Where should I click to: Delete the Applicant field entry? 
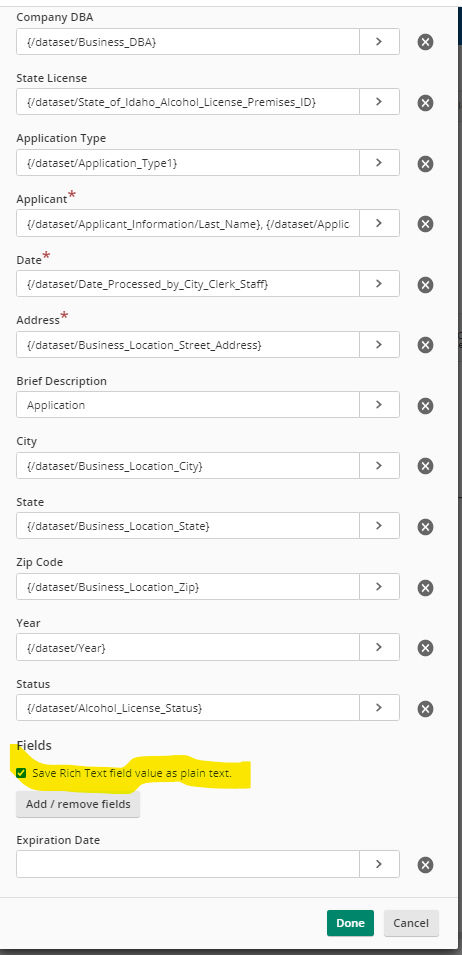point(425,224)
